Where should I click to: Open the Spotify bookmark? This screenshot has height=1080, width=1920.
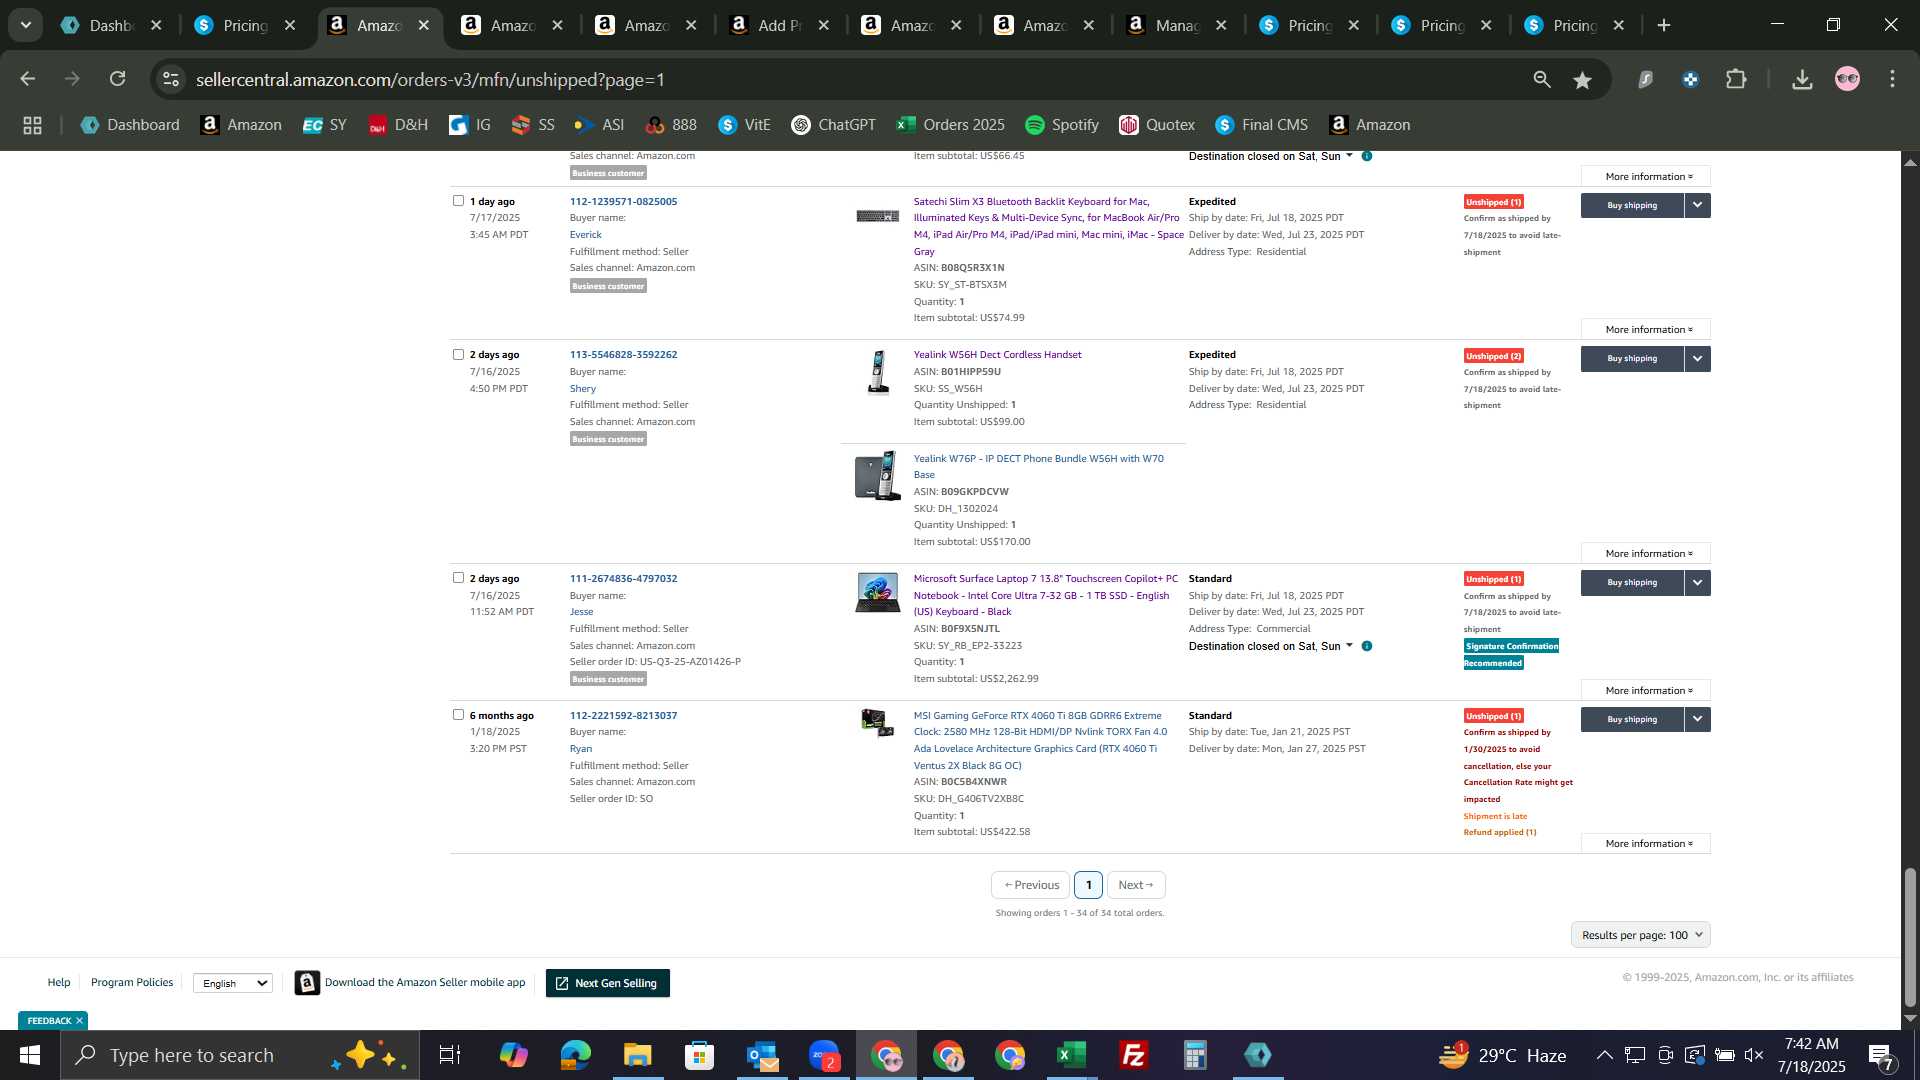(1062, 125)
